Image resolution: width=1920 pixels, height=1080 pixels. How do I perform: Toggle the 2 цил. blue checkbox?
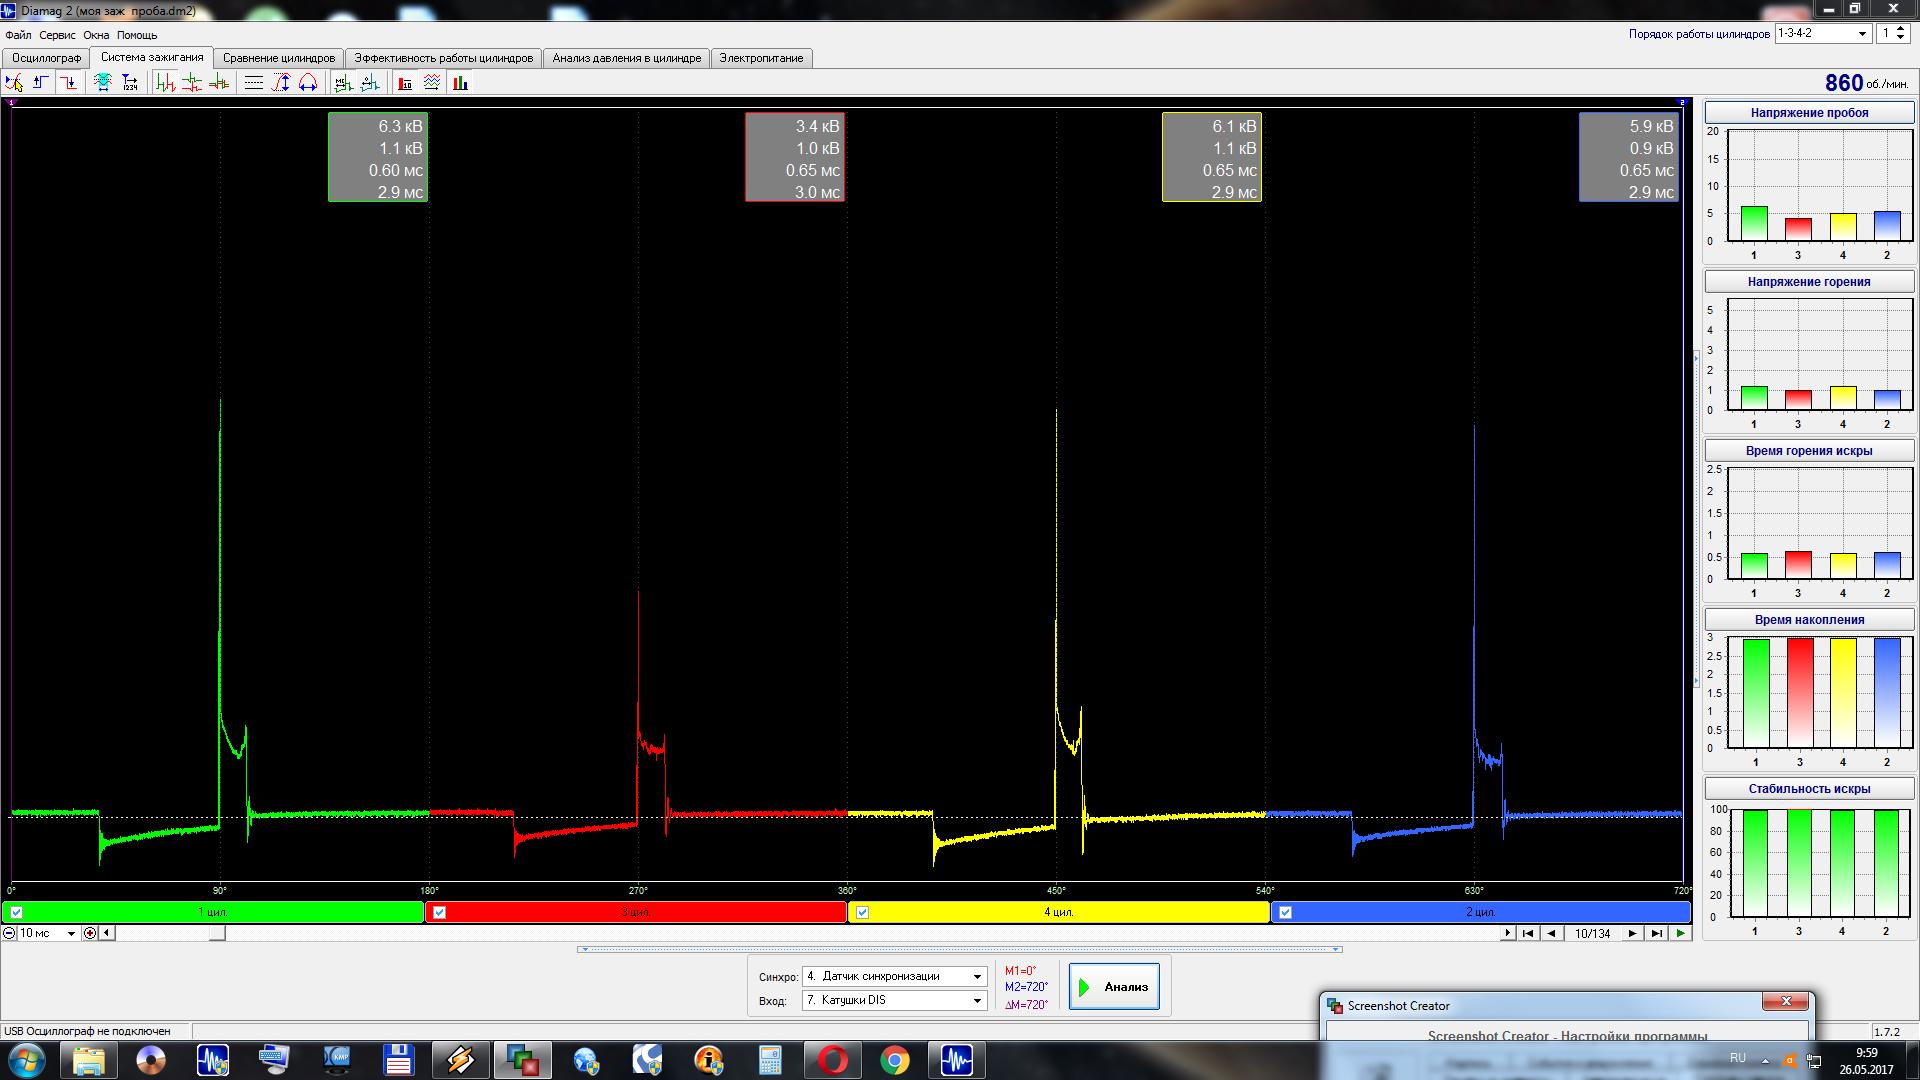tap(1285, 912)
